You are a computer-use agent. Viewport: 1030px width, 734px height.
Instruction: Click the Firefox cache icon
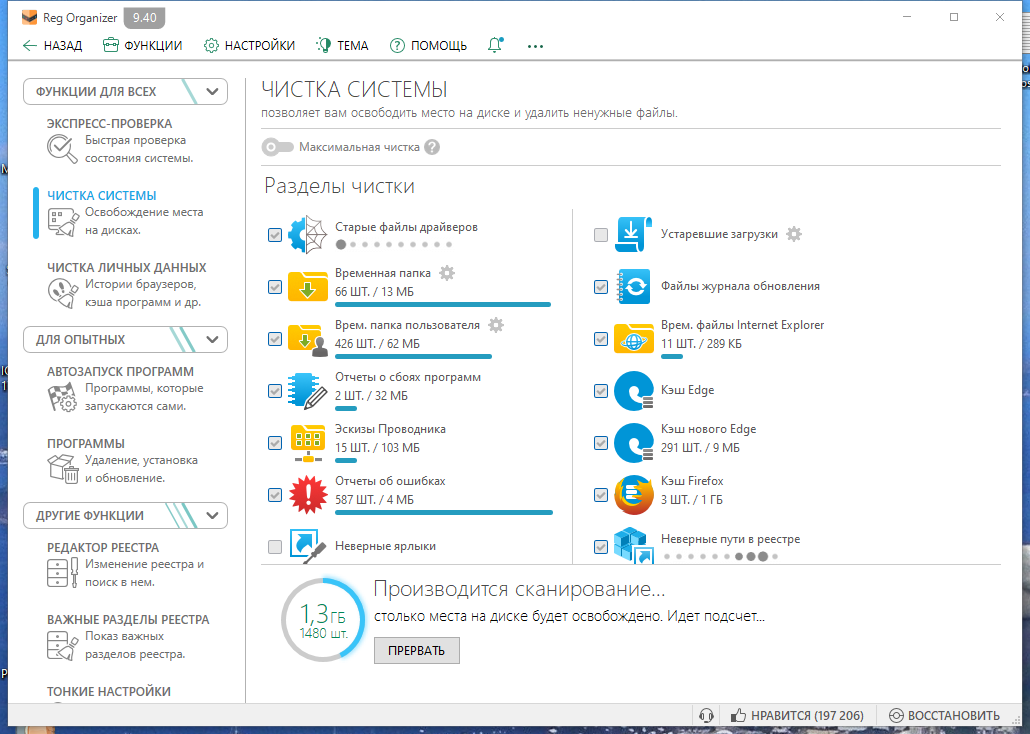pos(633,495)
